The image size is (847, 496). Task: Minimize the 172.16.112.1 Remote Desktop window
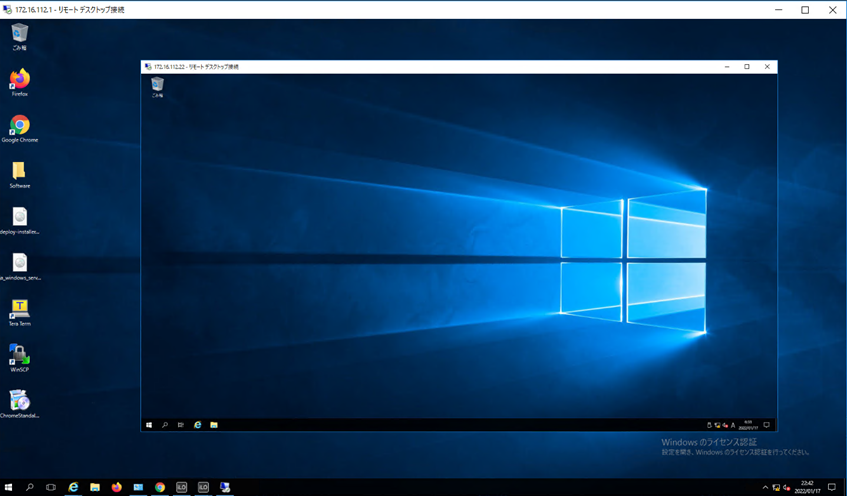click(778, 10)
